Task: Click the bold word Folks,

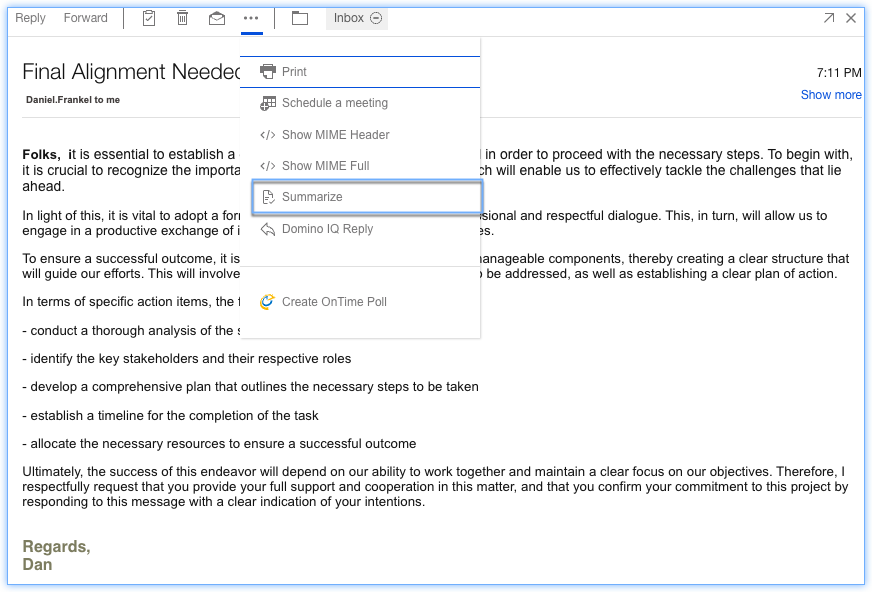Action: [41, 154]
